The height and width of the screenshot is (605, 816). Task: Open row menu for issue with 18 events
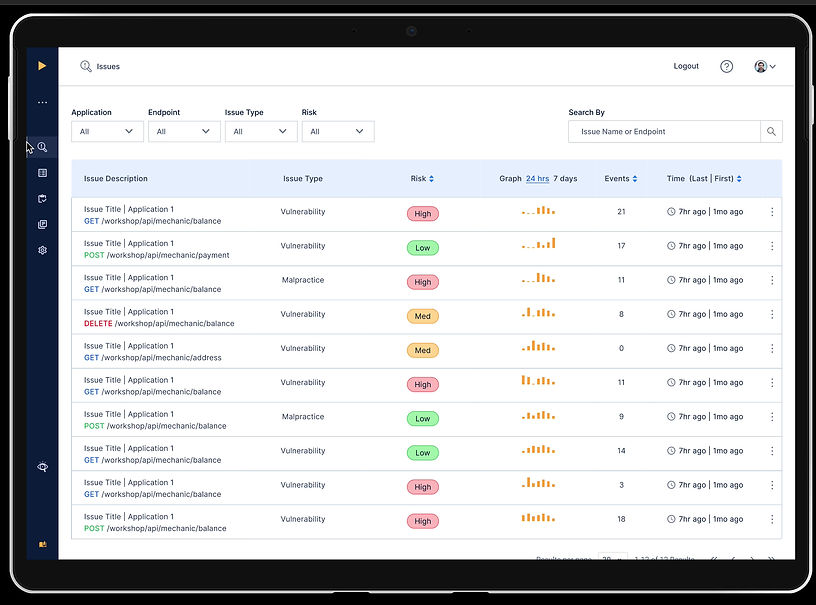coord(772,519)
